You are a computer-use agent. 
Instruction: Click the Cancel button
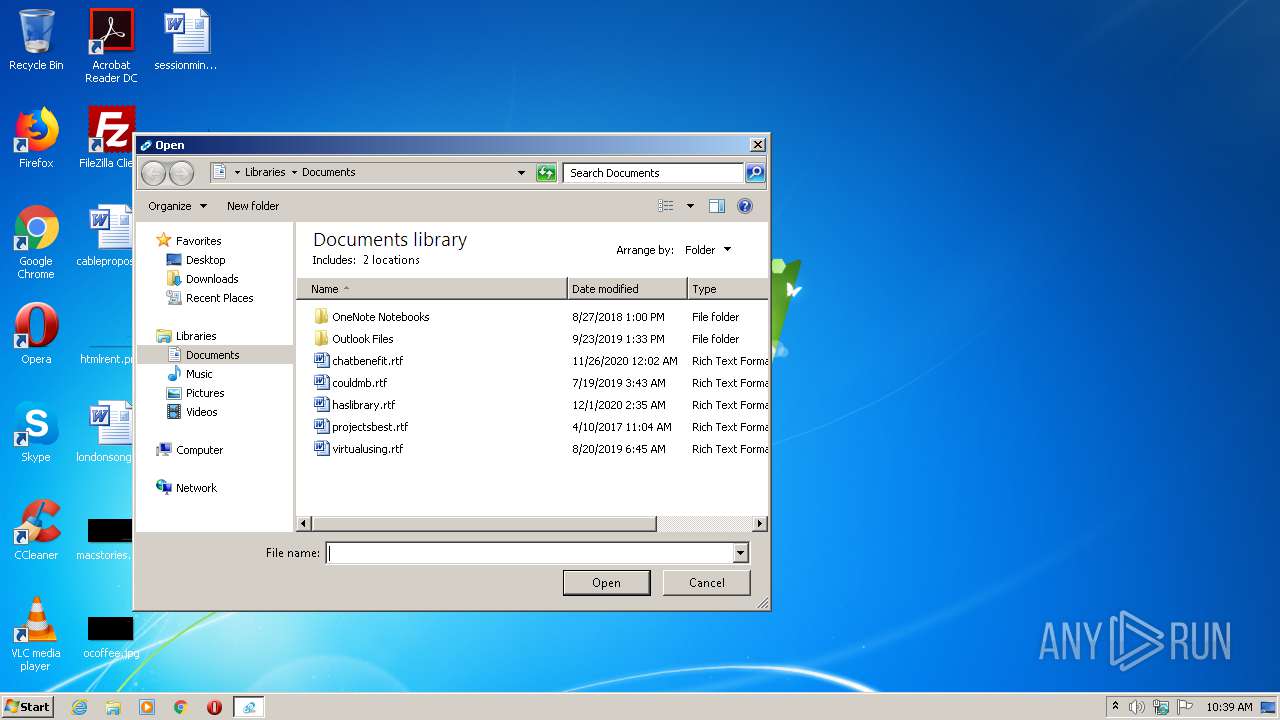pyautogui.click(x=707, y=583)
